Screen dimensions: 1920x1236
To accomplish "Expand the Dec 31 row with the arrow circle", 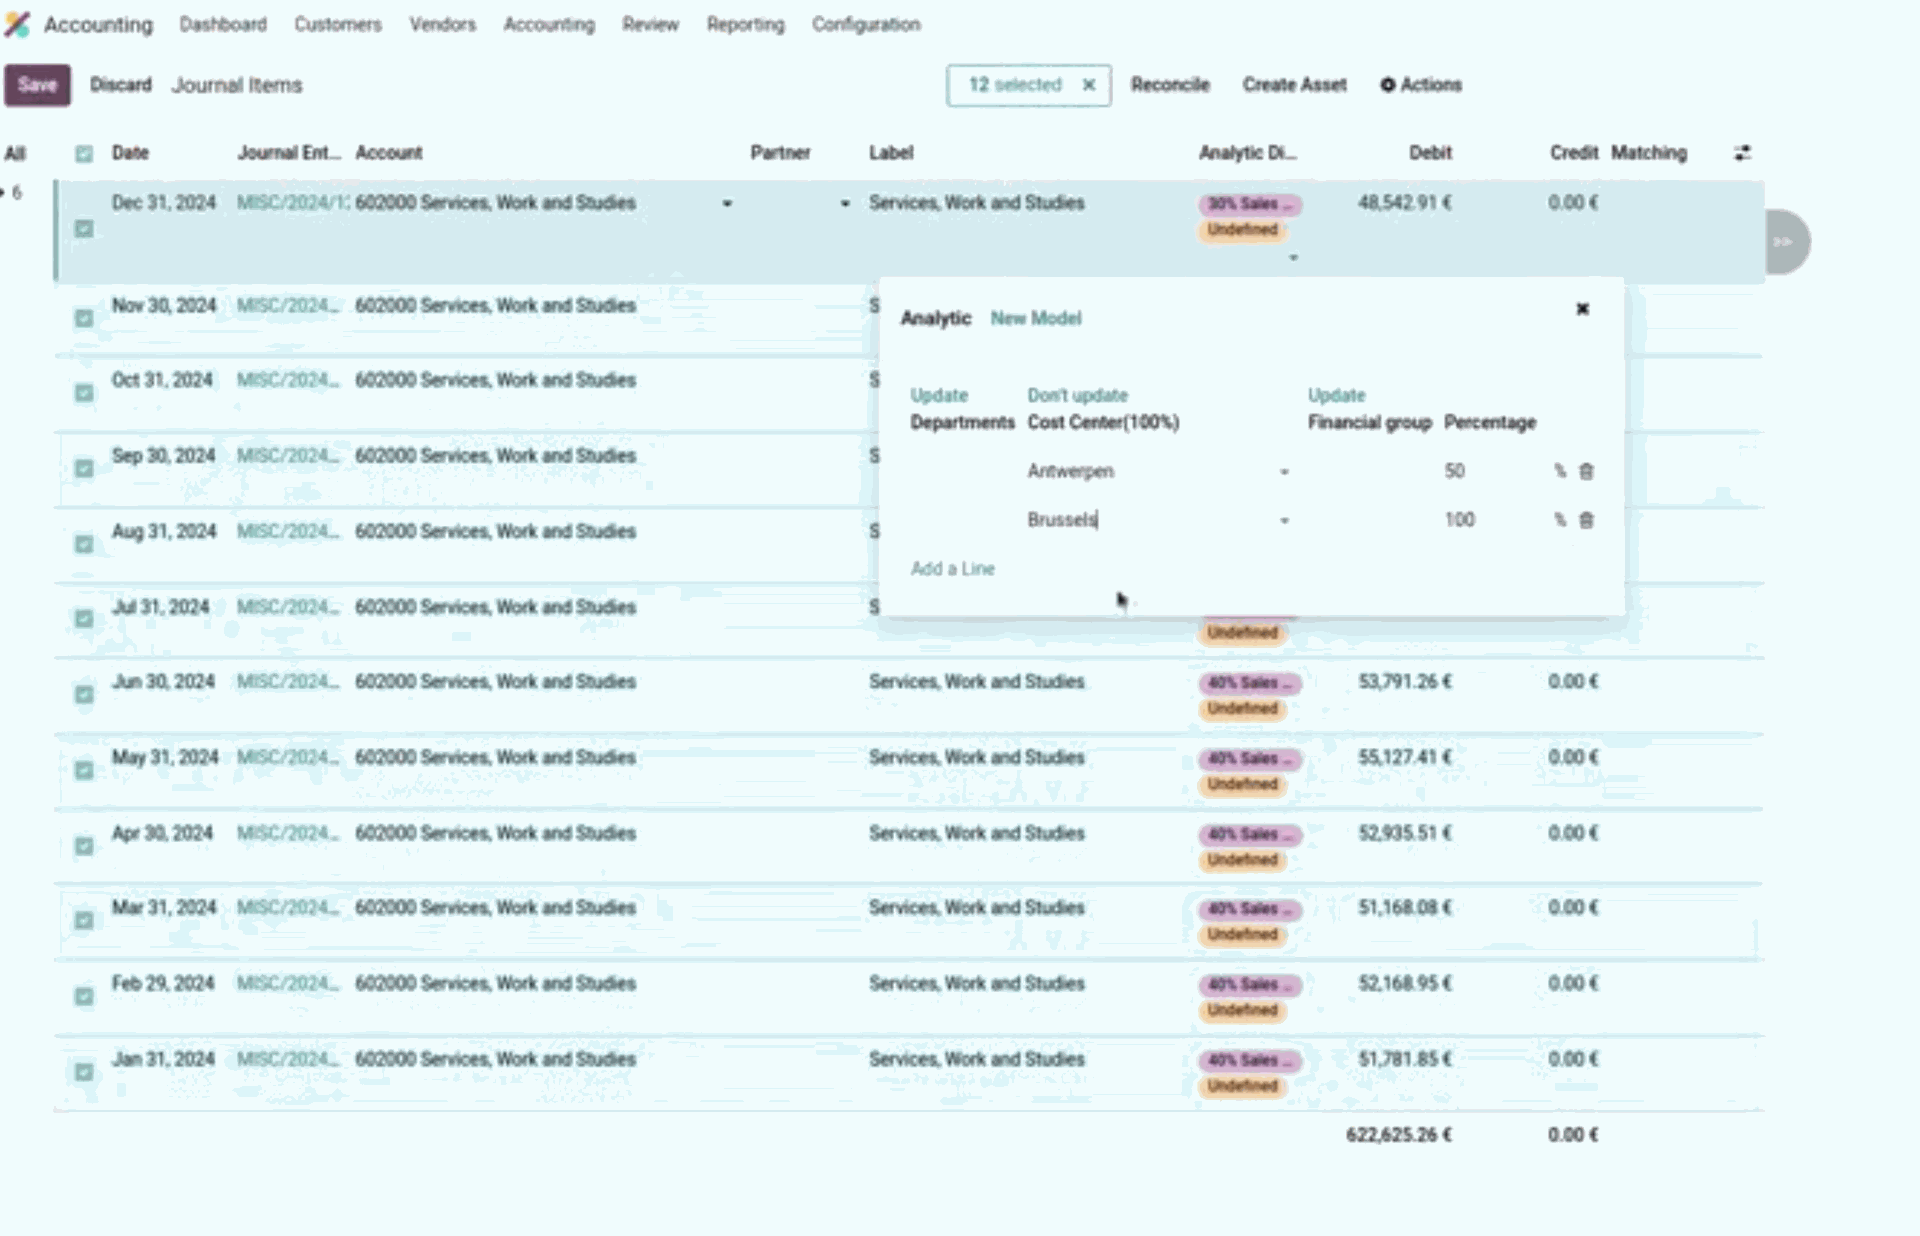I will click(1781, 241).
